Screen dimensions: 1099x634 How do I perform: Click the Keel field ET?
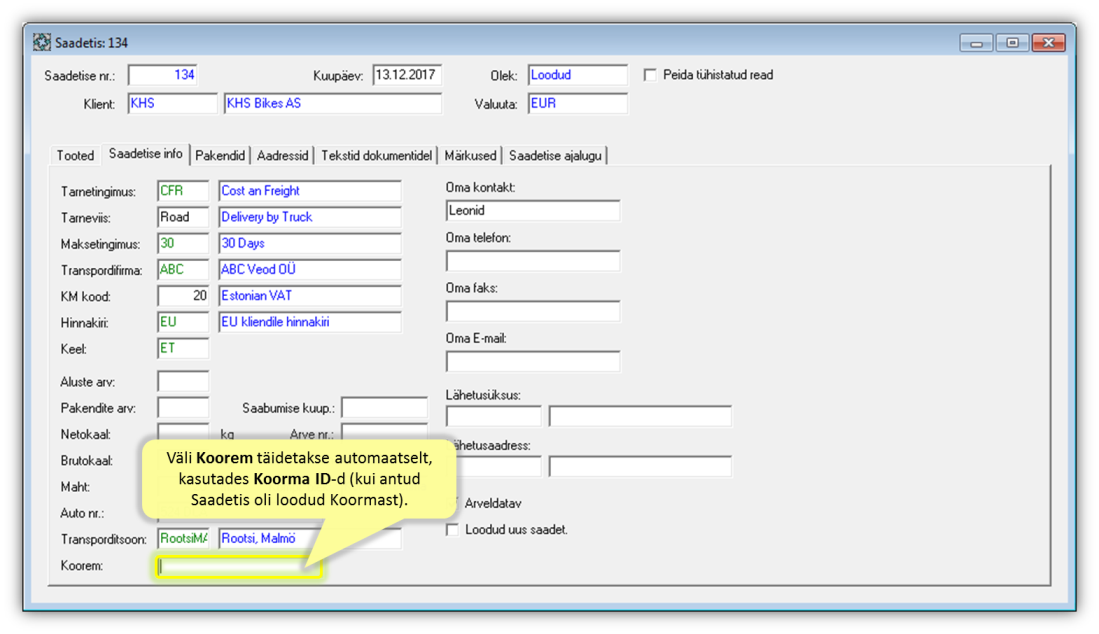[183, 349]
